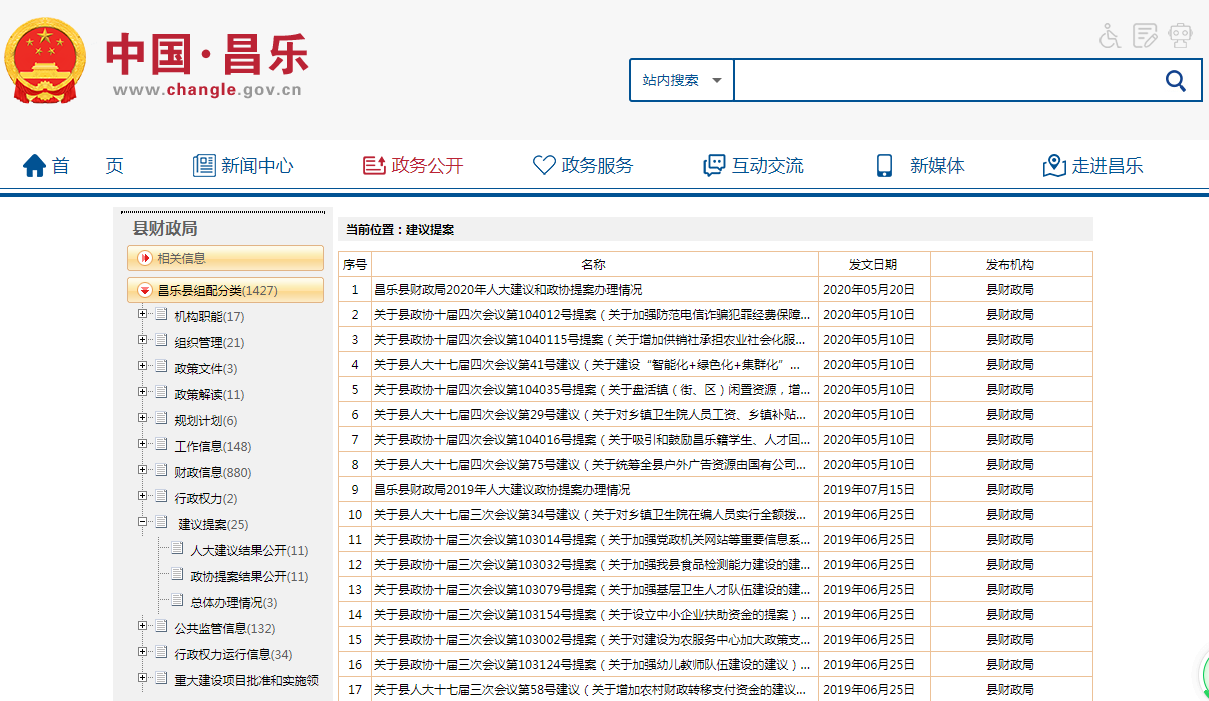Viewport: 1209px width, 701px height.
Task: Collapse the 建议提案 tree node
Action: [x=142, y=523]
